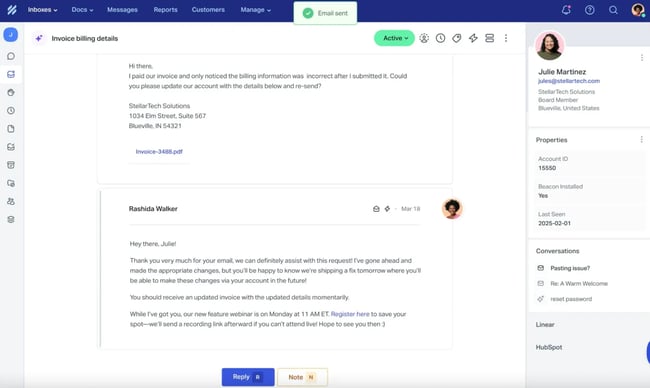Open the user profile avatar menu
Viewport: 650px width, 388px height.
click(638, 10)
